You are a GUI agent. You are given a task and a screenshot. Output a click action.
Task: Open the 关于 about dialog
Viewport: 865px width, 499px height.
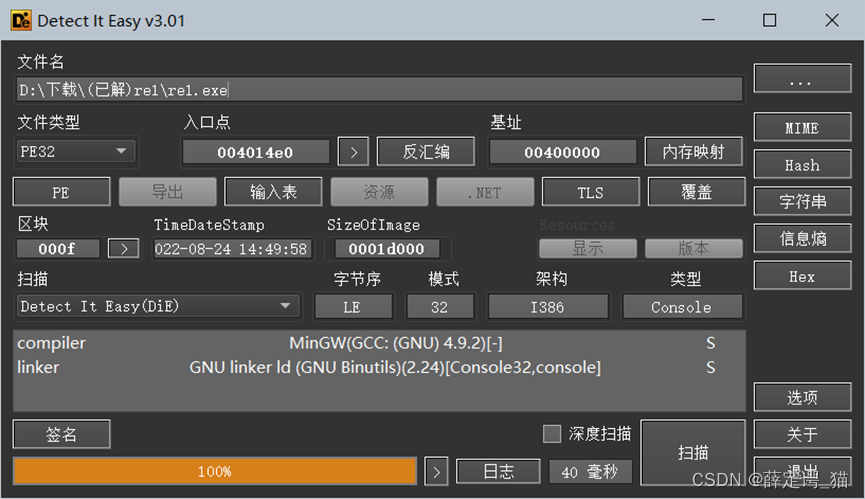[x=802, y=434]
